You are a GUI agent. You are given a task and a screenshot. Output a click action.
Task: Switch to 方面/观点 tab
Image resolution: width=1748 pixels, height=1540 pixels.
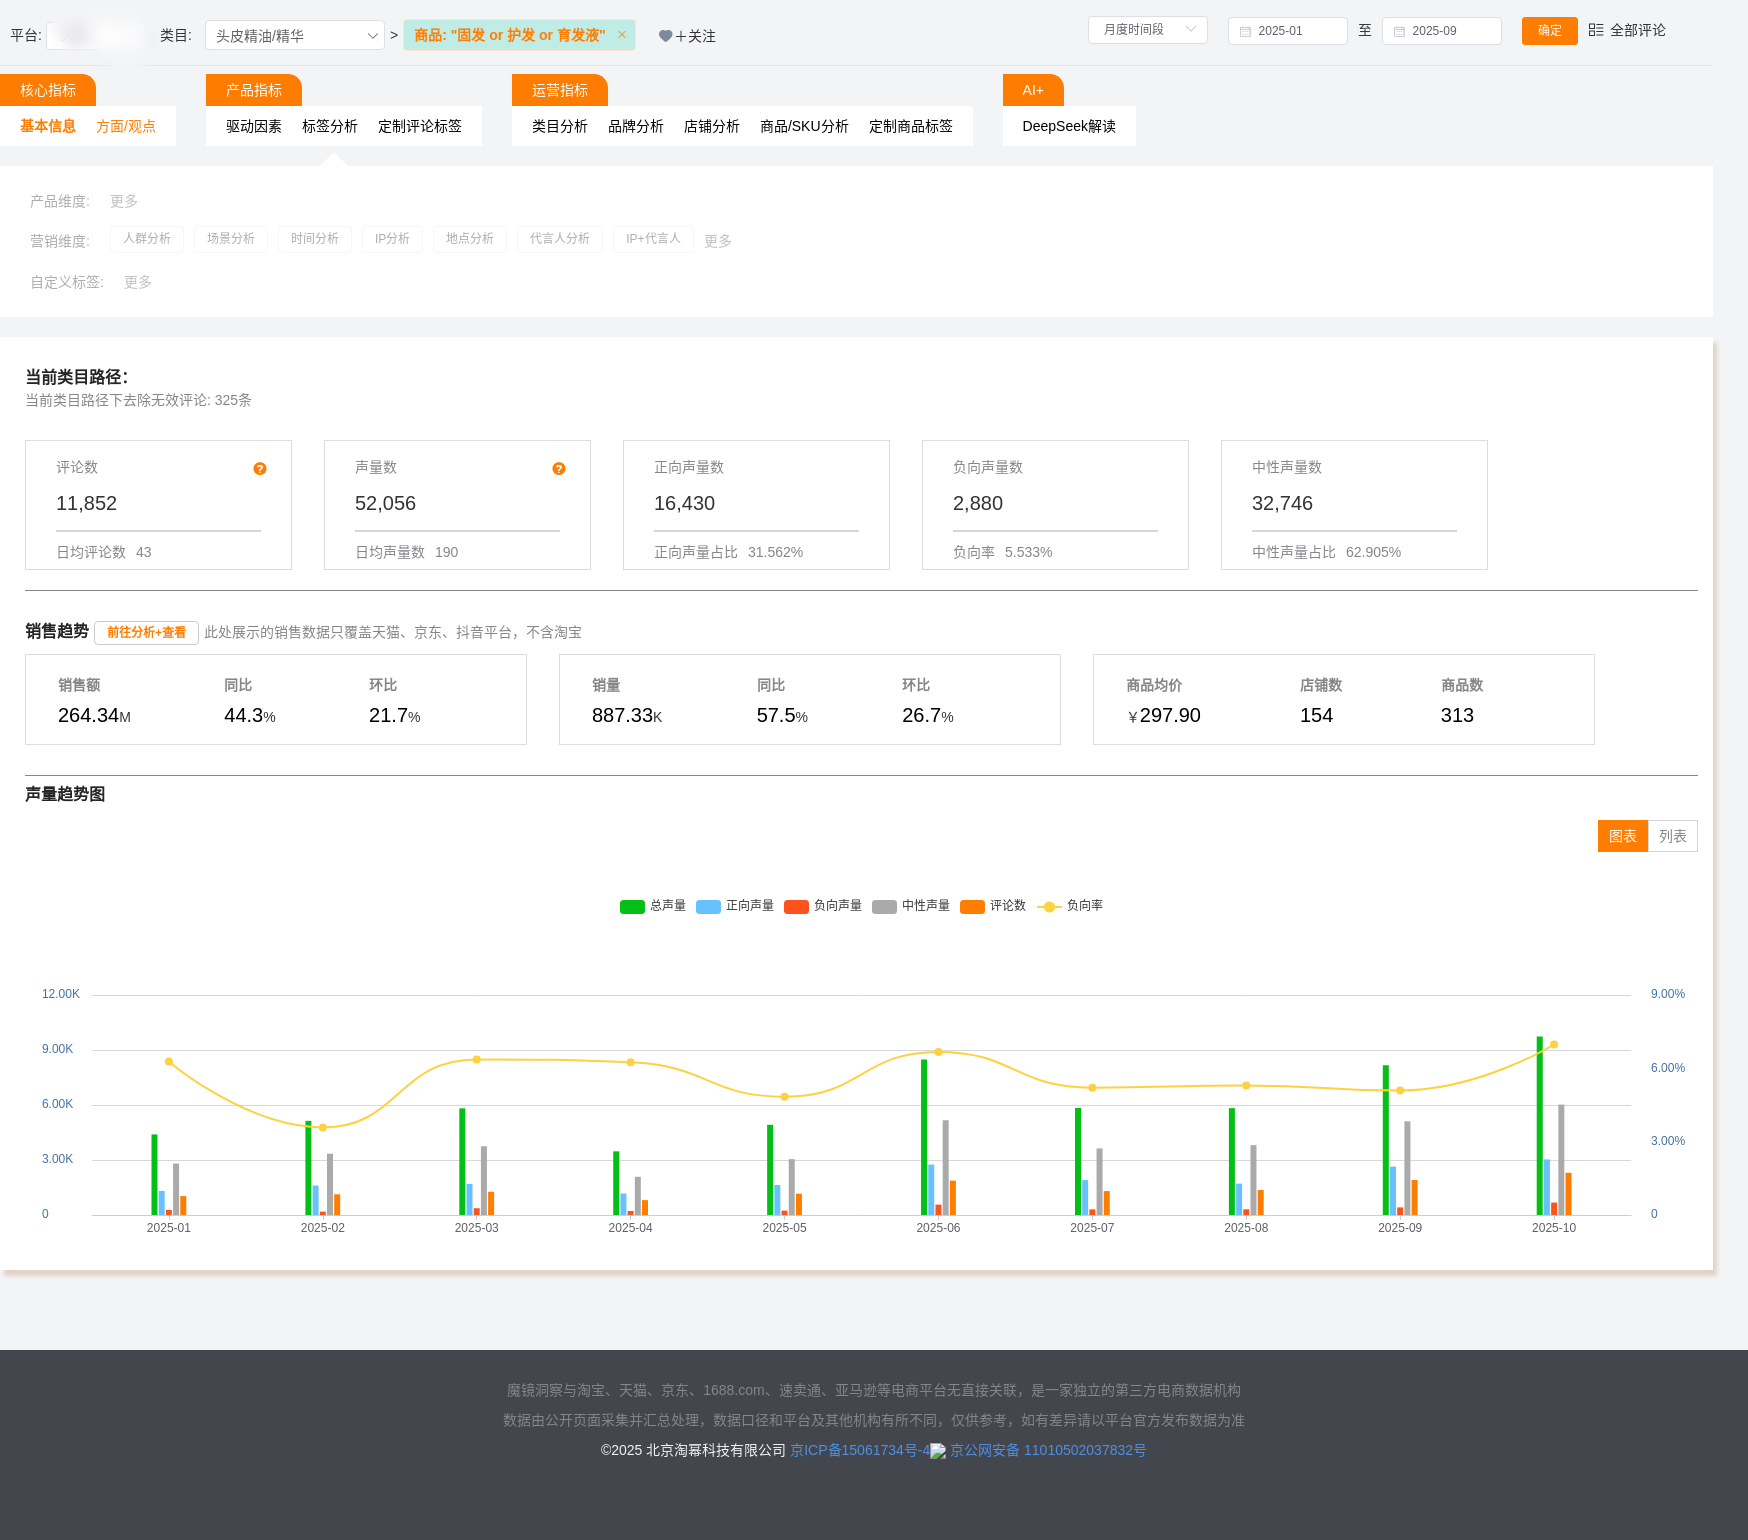pos(126,126)
